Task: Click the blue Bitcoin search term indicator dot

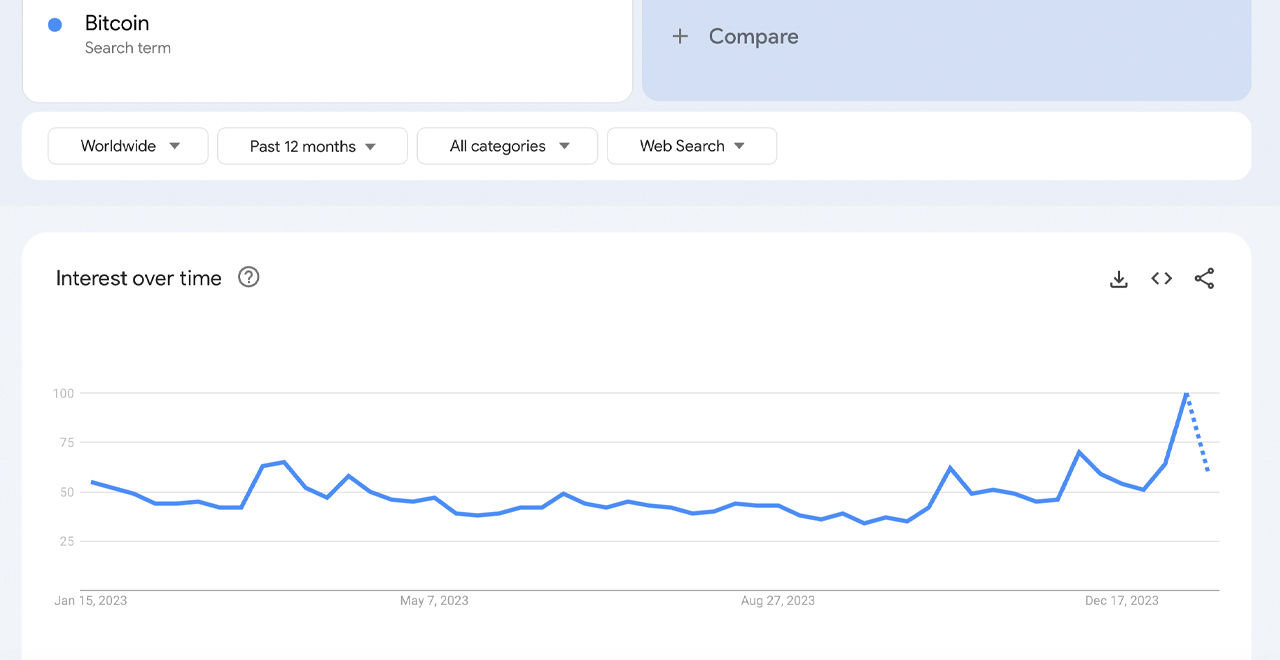Action: coord(55,23)
